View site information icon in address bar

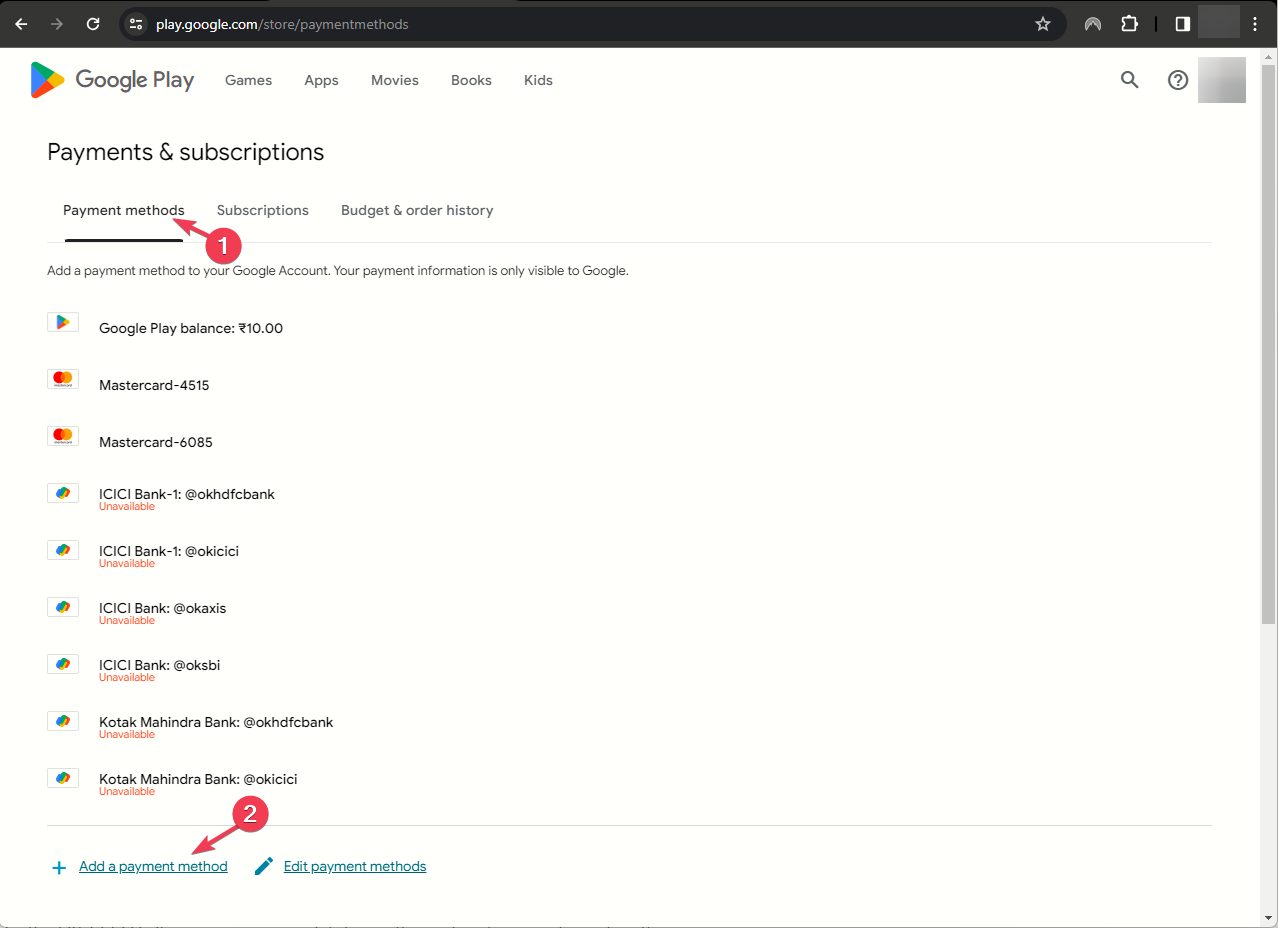pyautogui.click(x=137, y=24)
